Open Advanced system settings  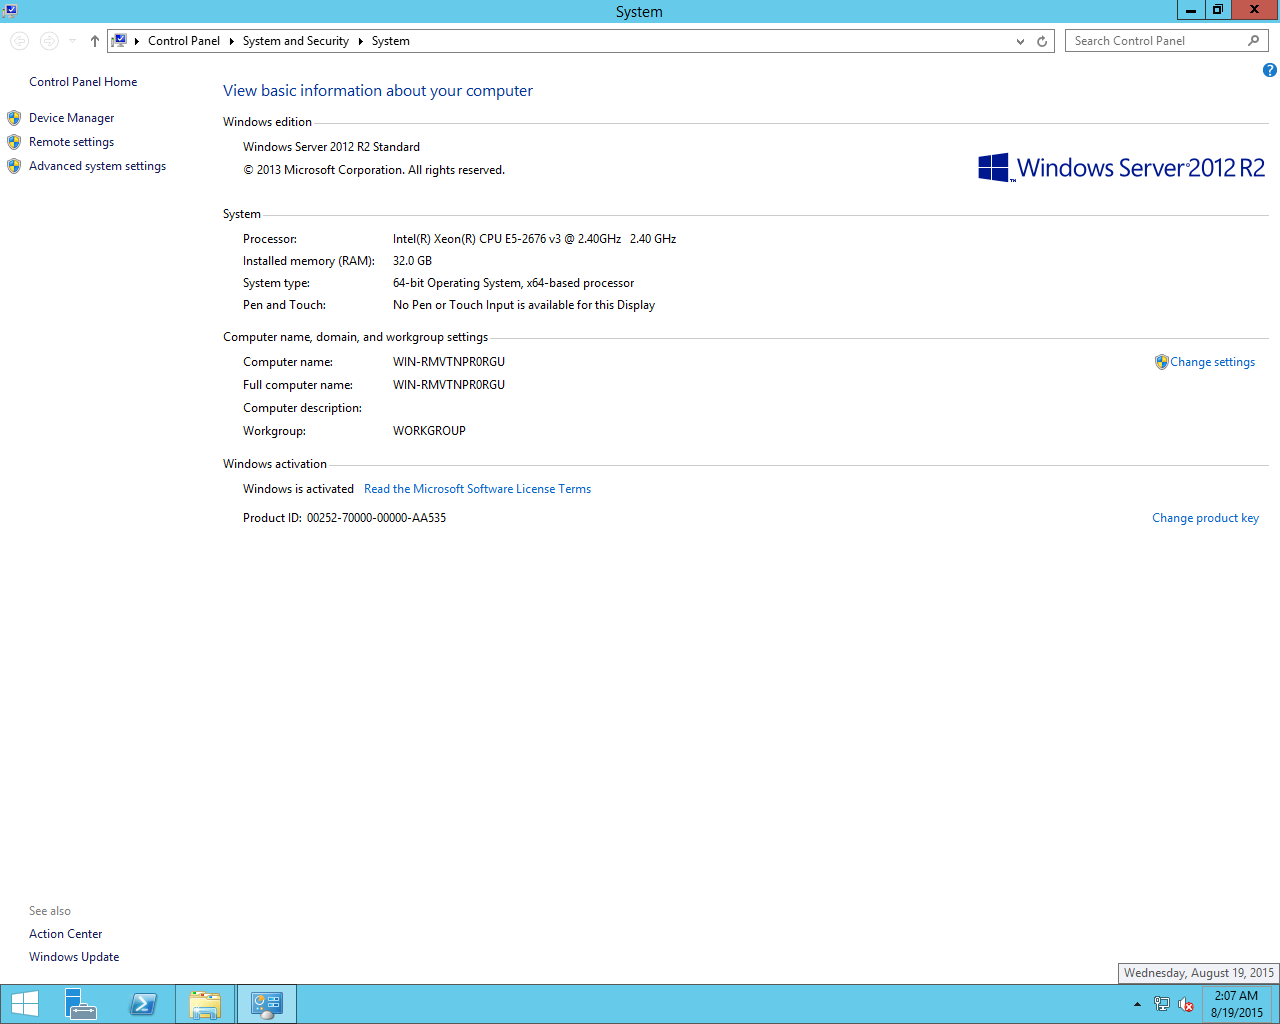(97, 166)
